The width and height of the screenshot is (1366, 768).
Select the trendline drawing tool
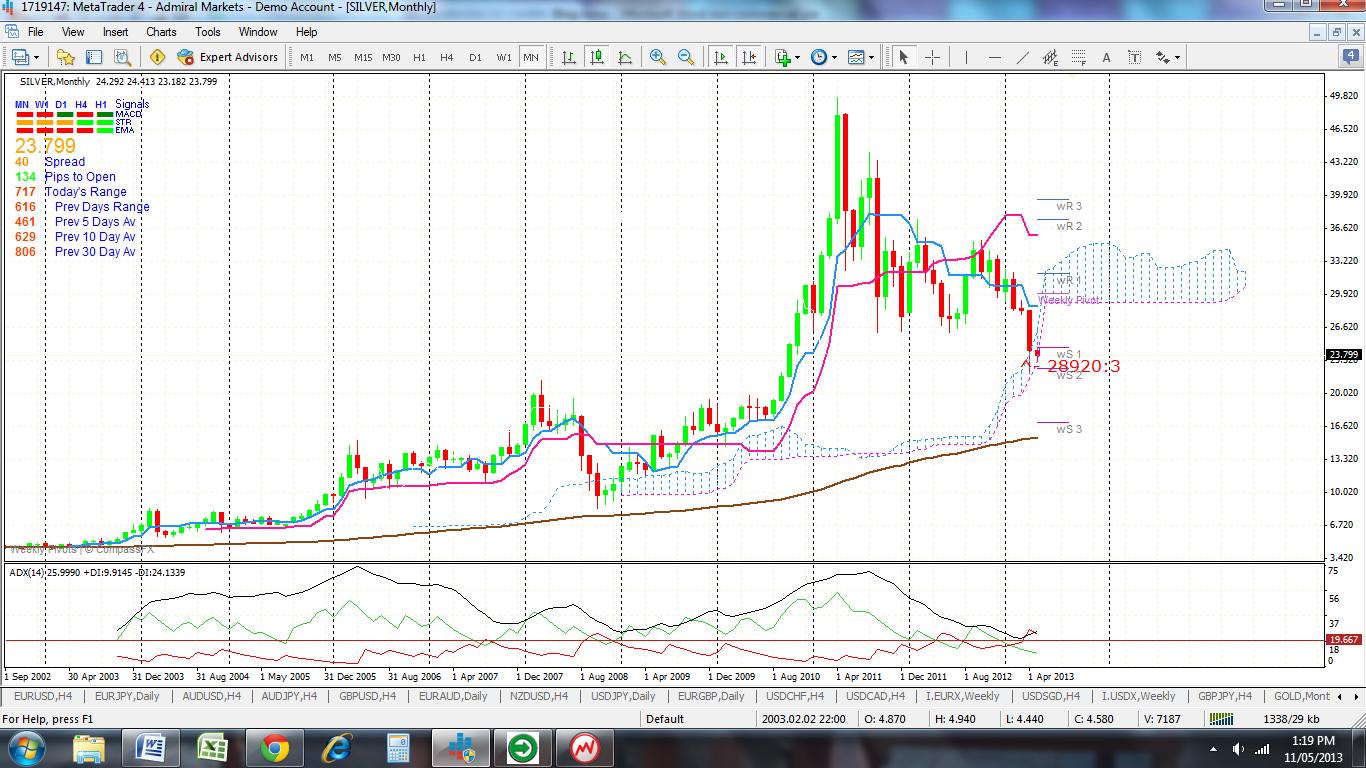[1022, 57]
